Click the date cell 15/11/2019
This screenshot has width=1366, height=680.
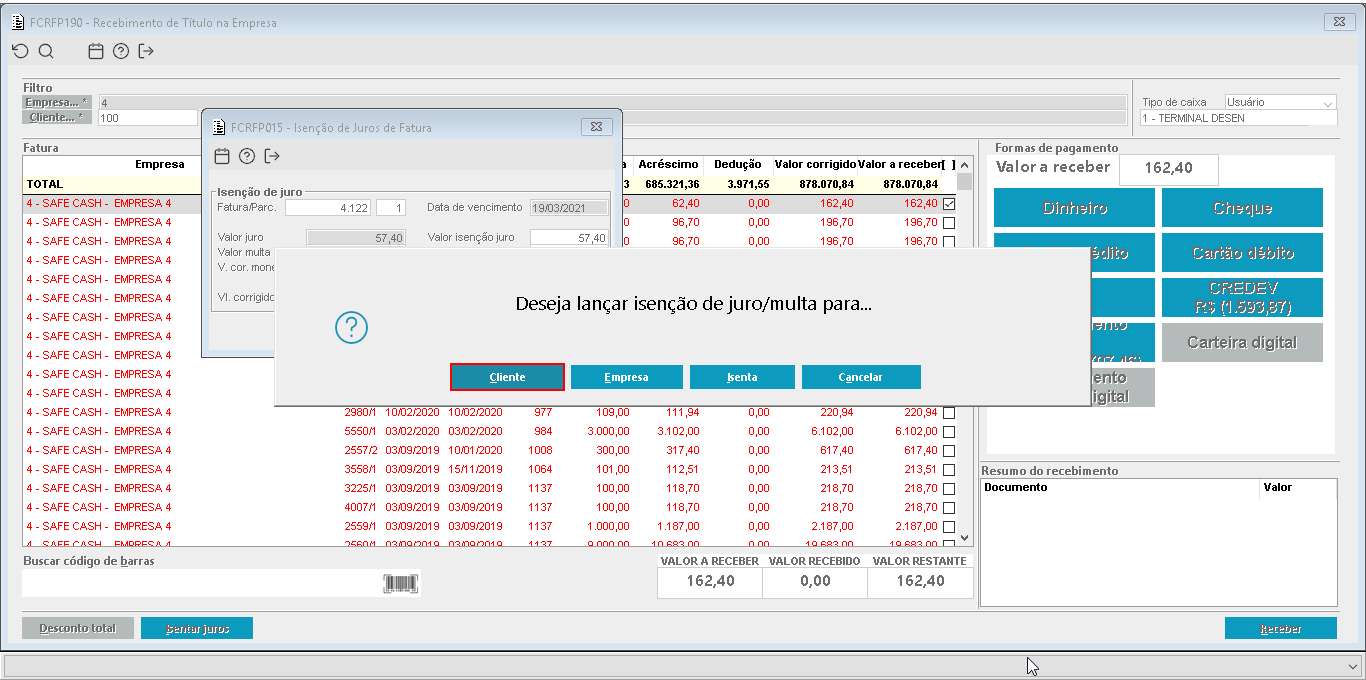[x=475, y=469]
